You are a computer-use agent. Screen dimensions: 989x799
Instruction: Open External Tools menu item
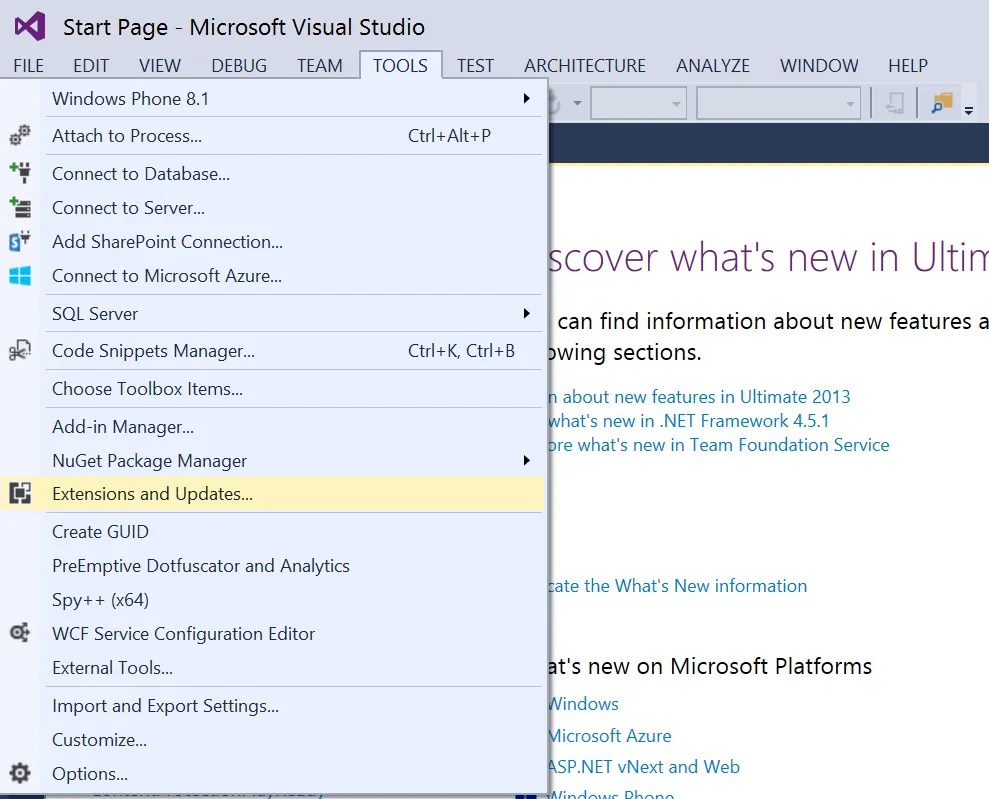pos(272,668)
